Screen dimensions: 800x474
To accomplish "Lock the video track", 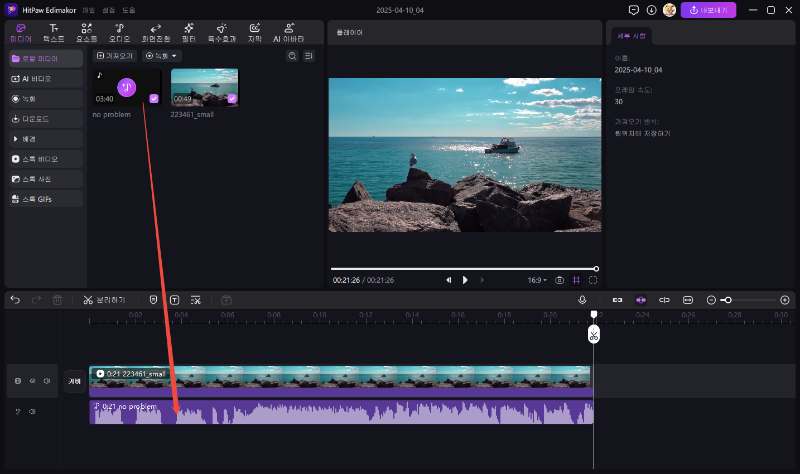I will (18, 381).
